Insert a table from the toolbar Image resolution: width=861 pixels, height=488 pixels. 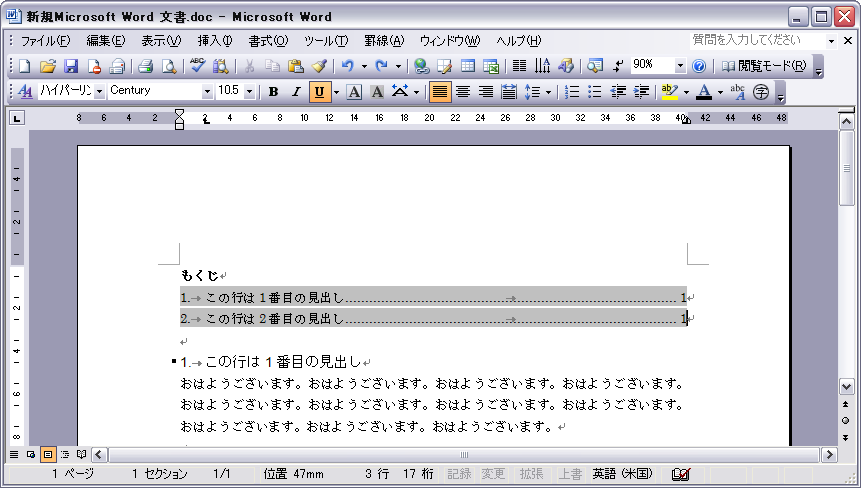pos(468,66)
